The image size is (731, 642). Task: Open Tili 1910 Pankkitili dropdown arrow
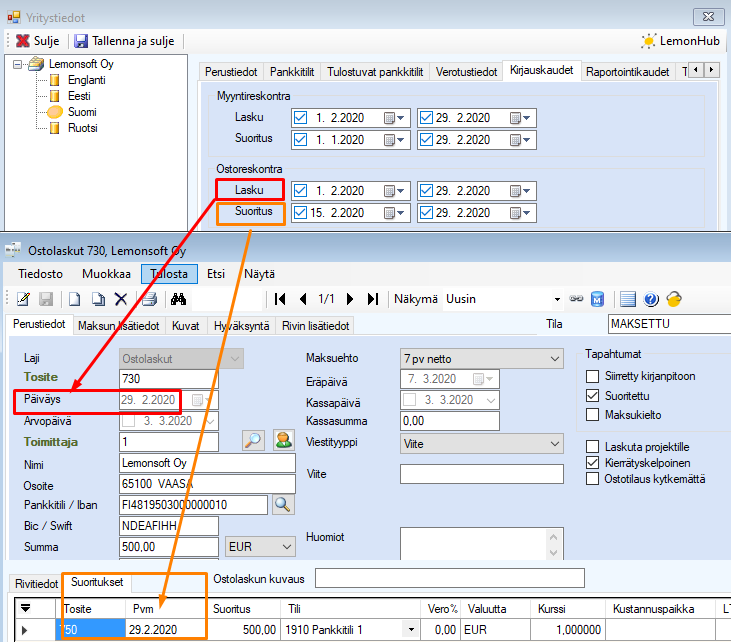(x=411, y=630)
